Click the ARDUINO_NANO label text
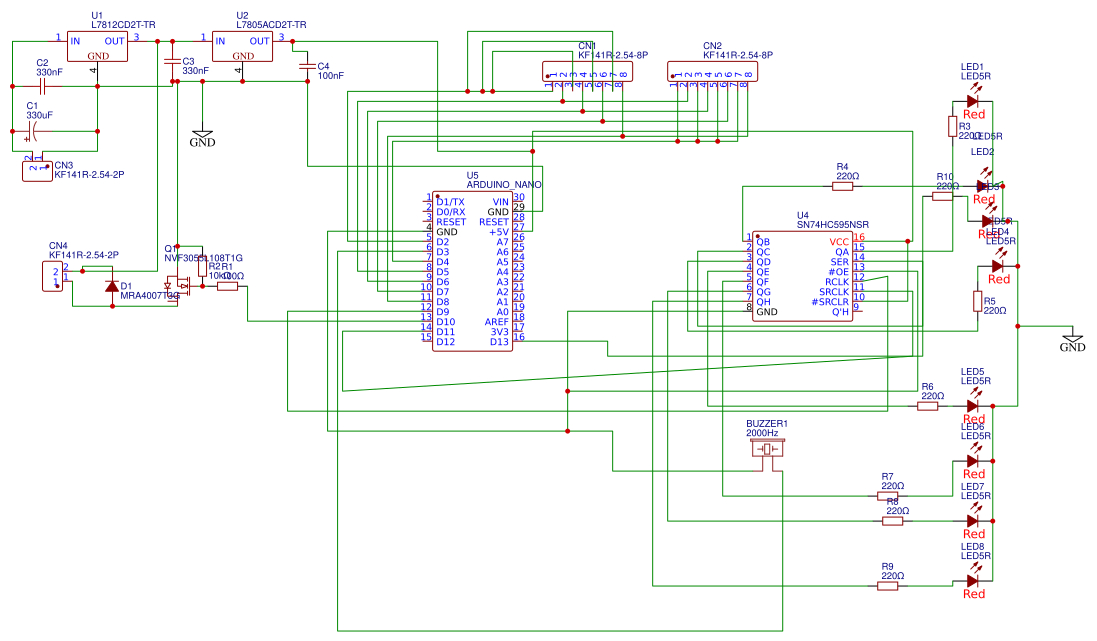Screen dimensions: 1097x641 coord(504,185)
